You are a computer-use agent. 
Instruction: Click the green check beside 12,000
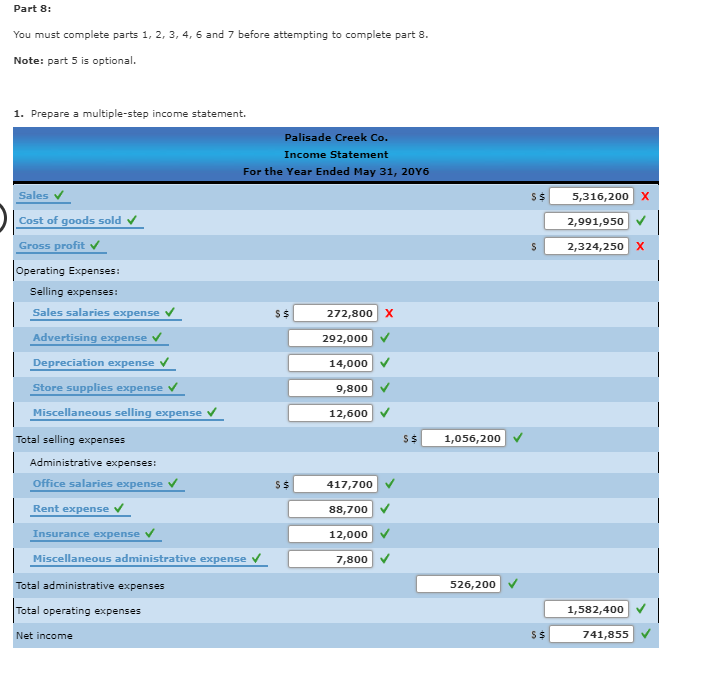click(385, 534)
